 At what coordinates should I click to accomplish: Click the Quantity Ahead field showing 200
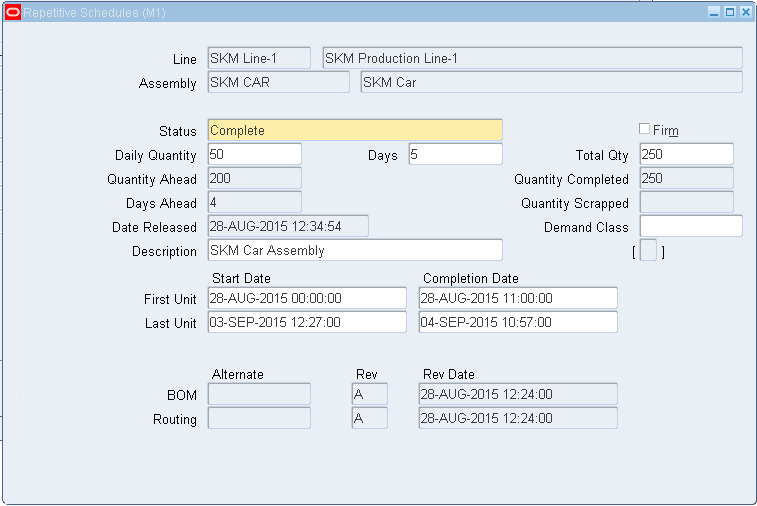(255, 179)
